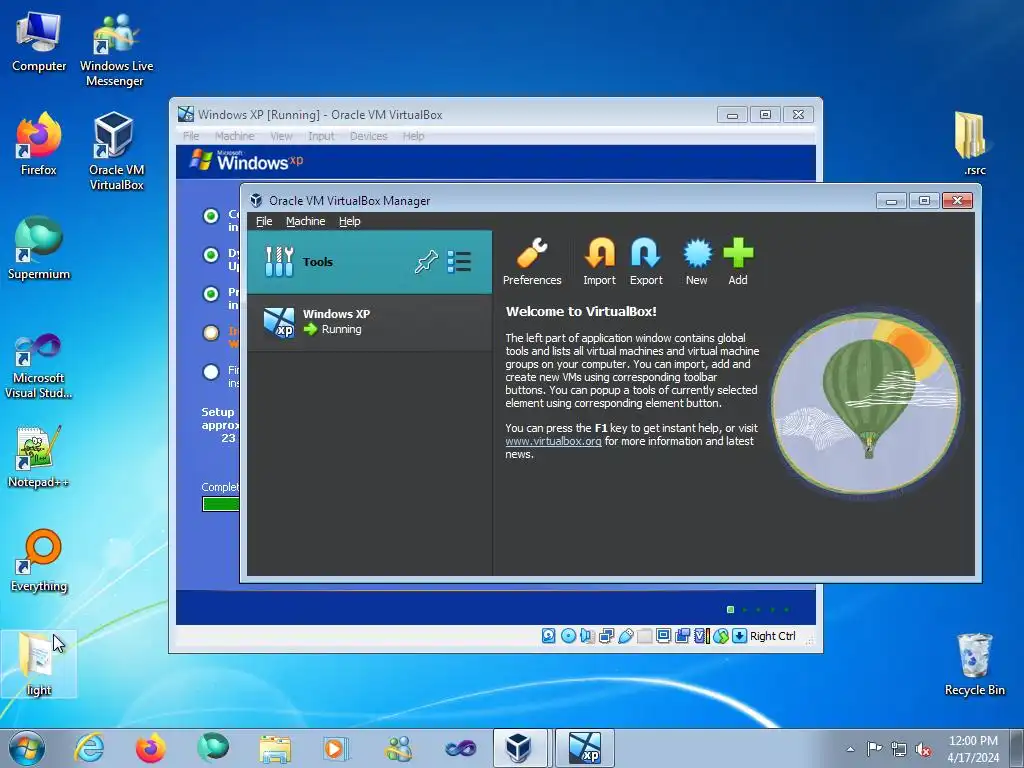Image resolution: width=1024 pixels, height=768 pixels.
Task: Click the optical disc indicator in VM status bar
Action: (568, 635)
